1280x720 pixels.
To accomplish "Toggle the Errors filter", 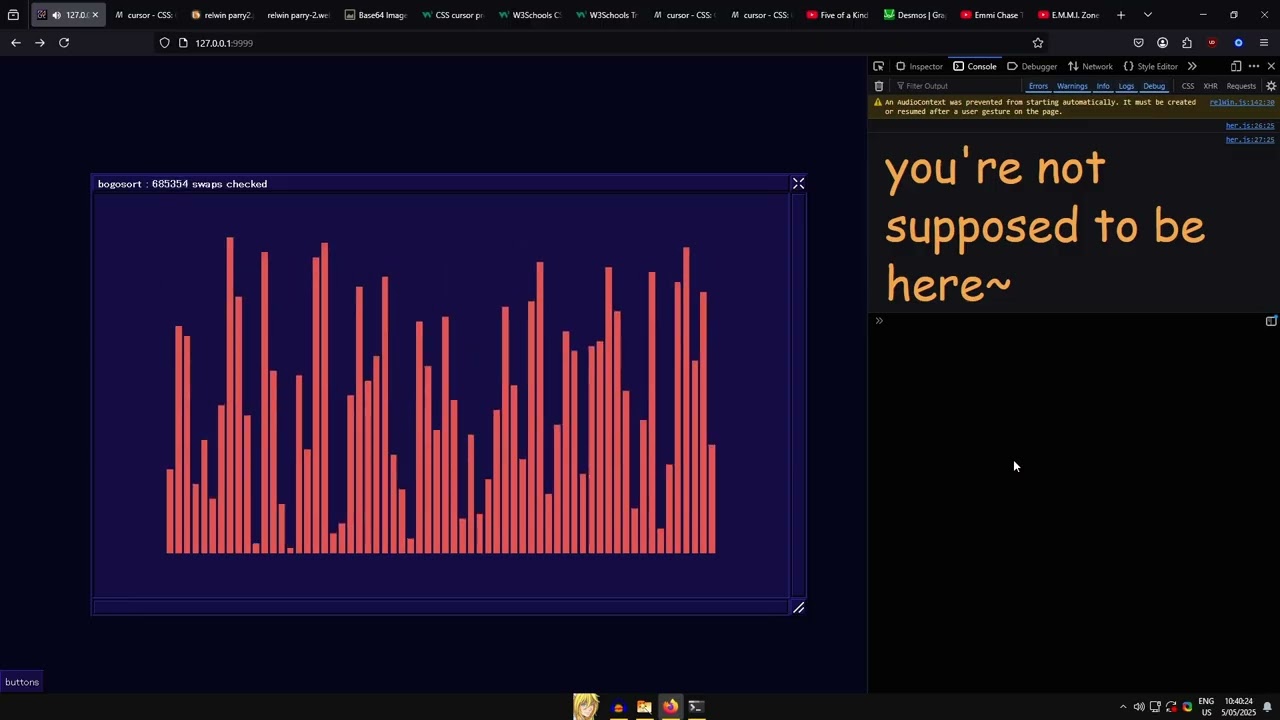I will coord(1038,86).
